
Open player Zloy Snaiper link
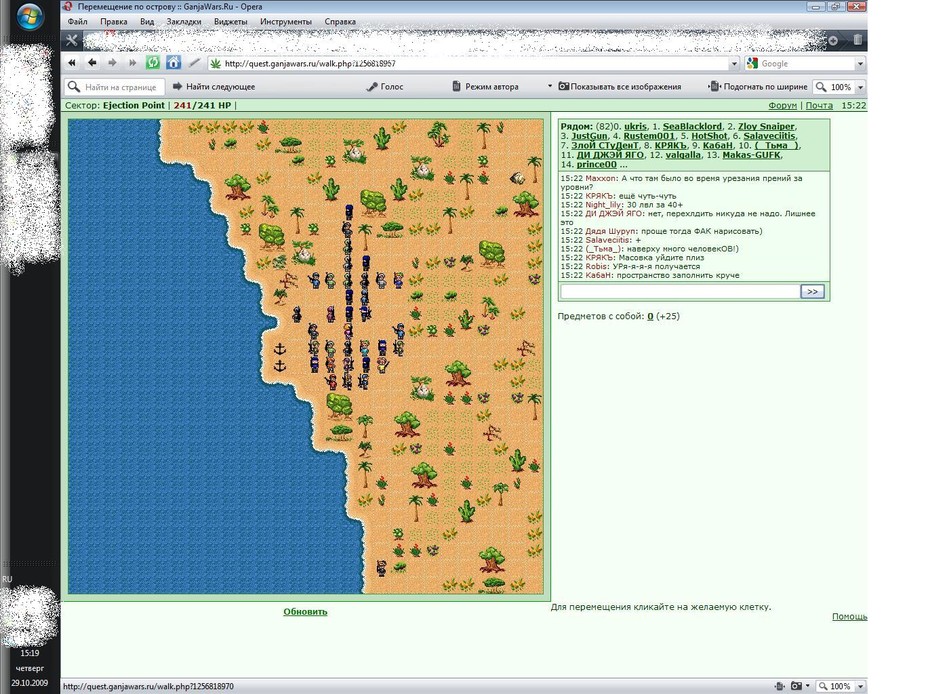(x=766, y=126)
